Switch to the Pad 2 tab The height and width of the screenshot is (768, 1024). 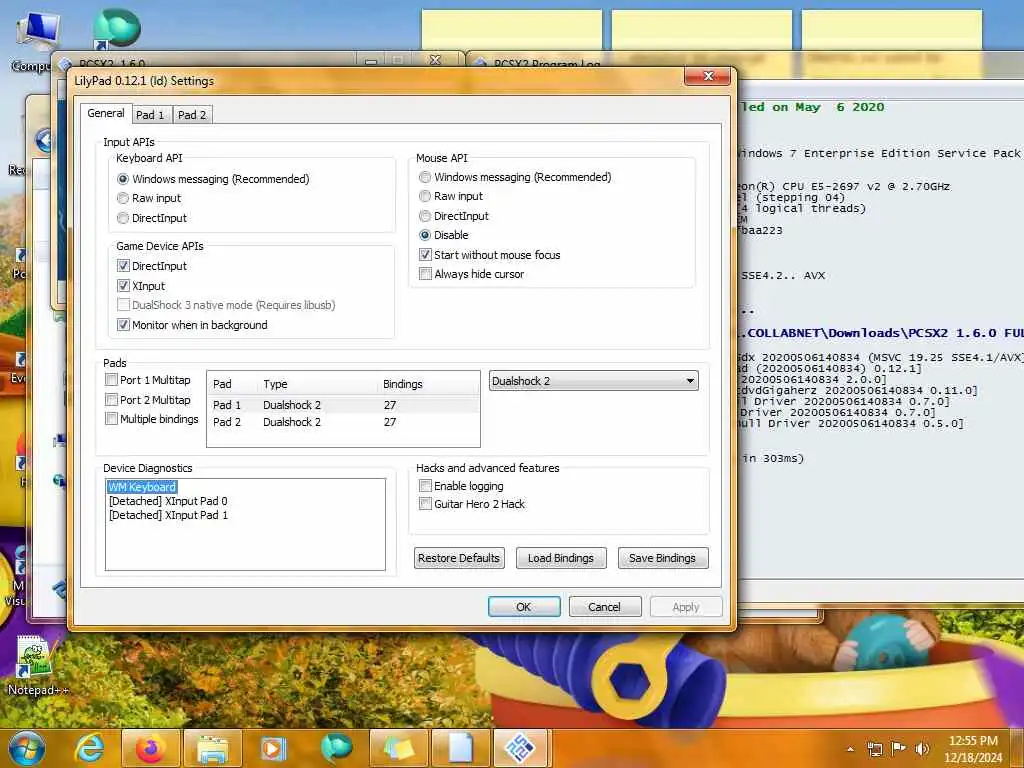(192, 115)
